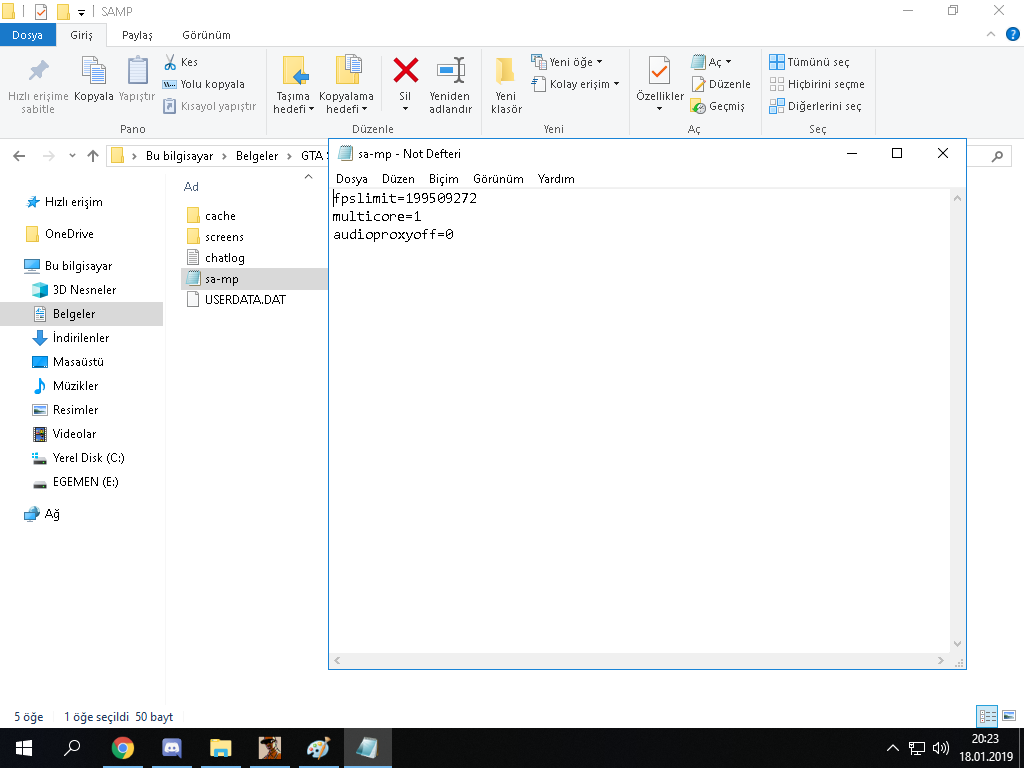The height and width of the screenshot is (768, 1024).
Task: Click the Kopyala copy icon in ribbon
Action: tap(94, 71)
